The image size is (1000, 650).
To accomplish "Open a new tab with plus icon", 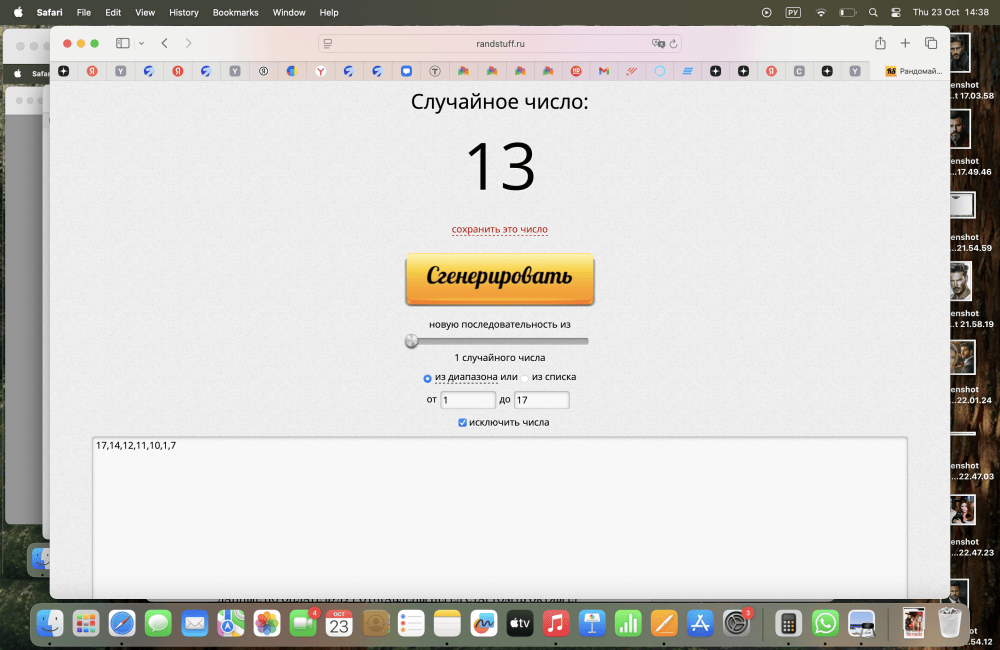I will click(905, 43).
